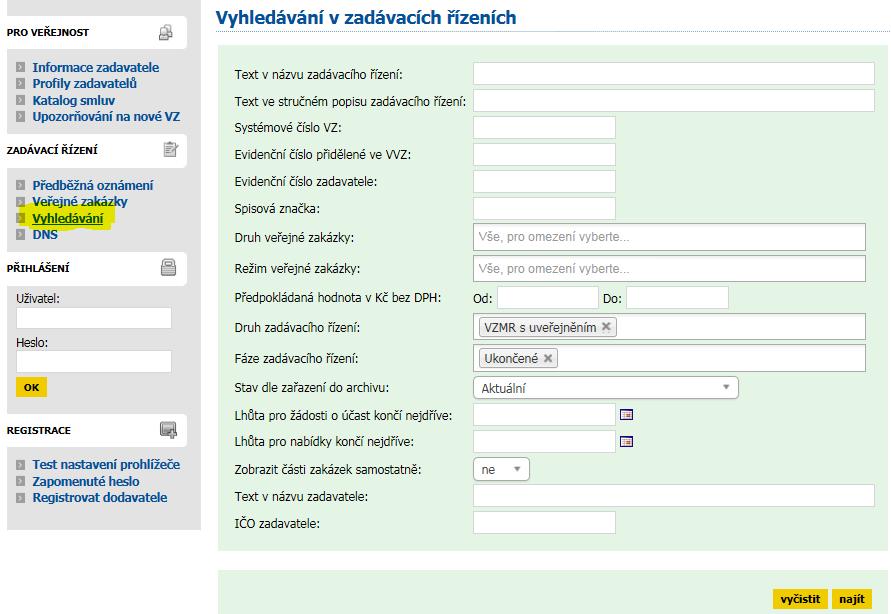The height and width of the screenshot is (614, 891).
Task: Open calendar for žádosti o účast deadline
Action: 626,415
